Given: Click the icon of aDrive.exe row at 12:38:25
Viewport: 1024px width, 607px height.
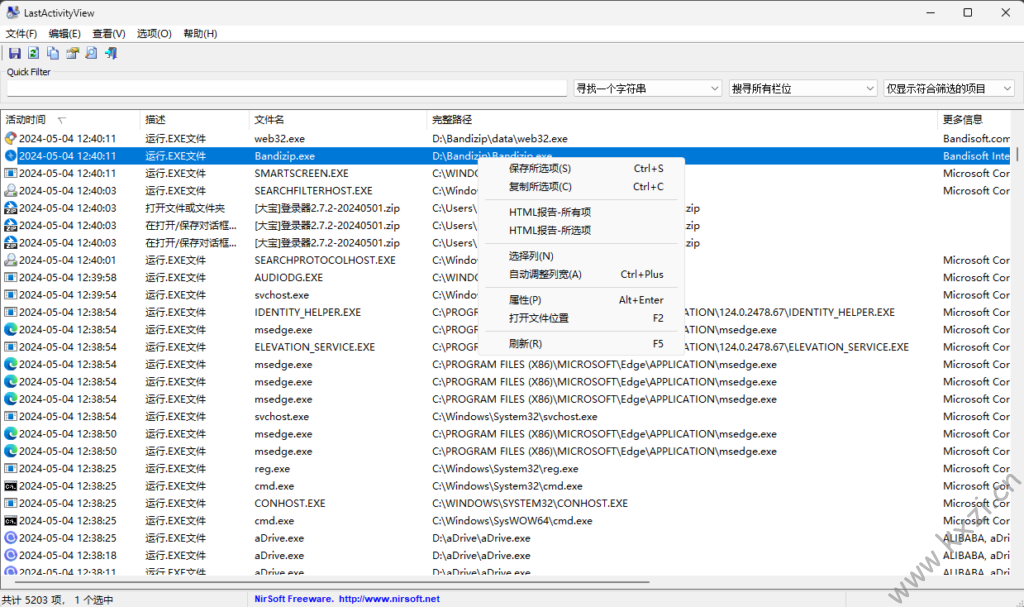Looking at the screenshot, I should tap(10, 538).
